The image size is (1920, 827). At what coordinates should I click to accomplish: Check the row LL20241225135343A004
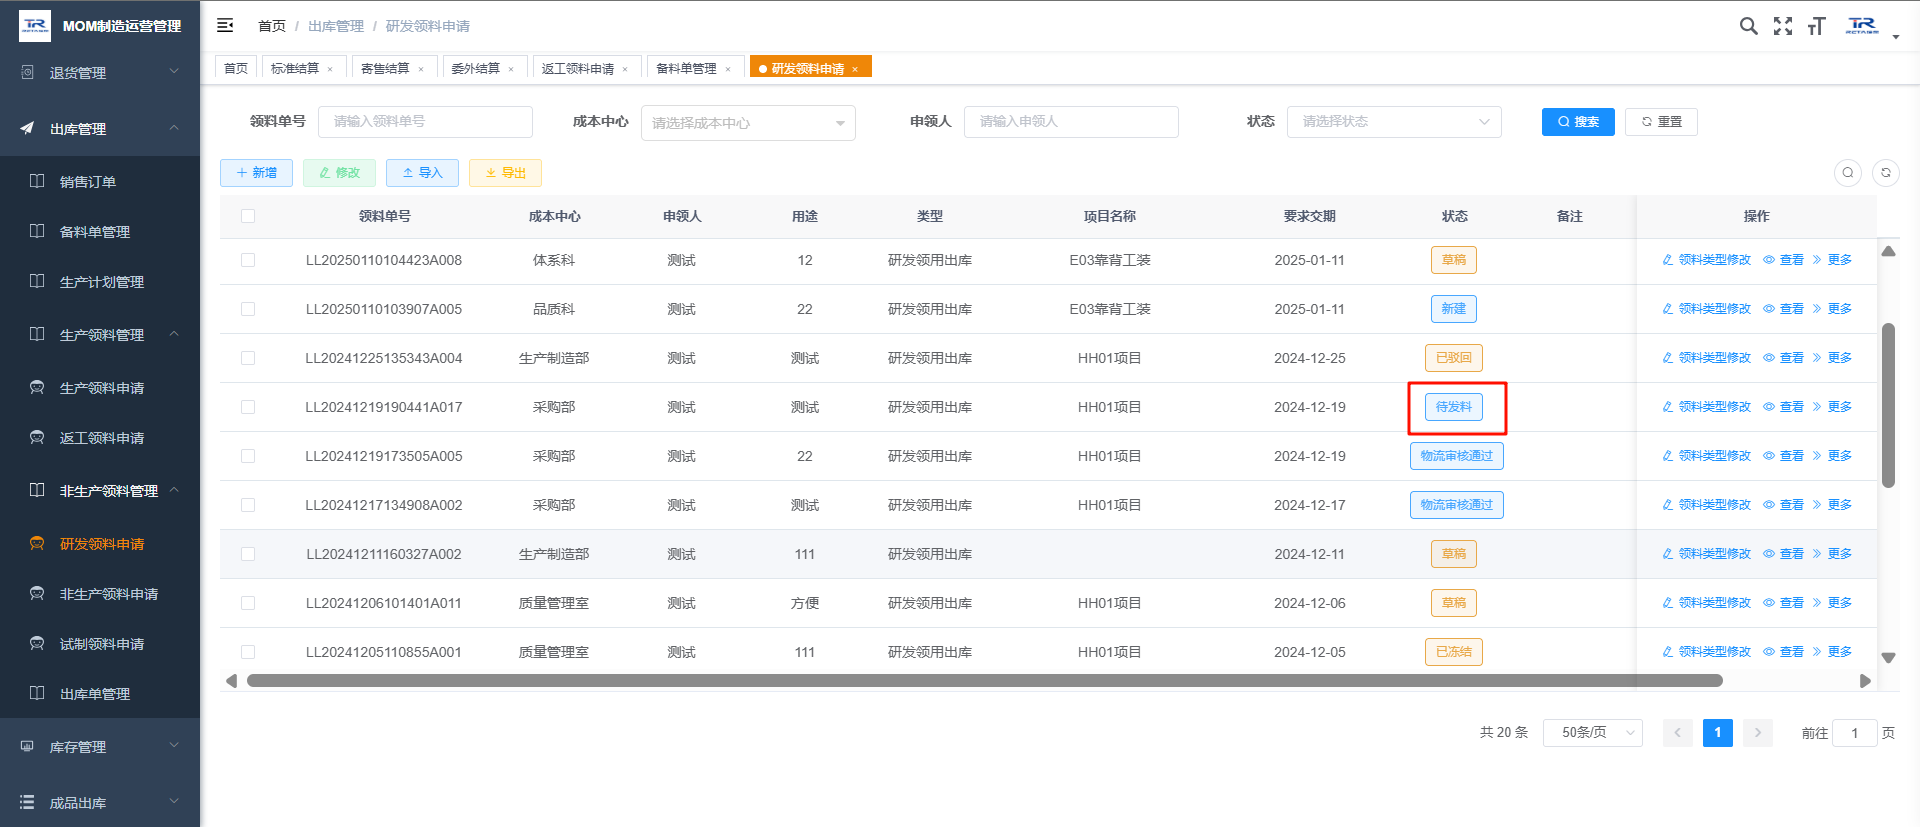248,358
